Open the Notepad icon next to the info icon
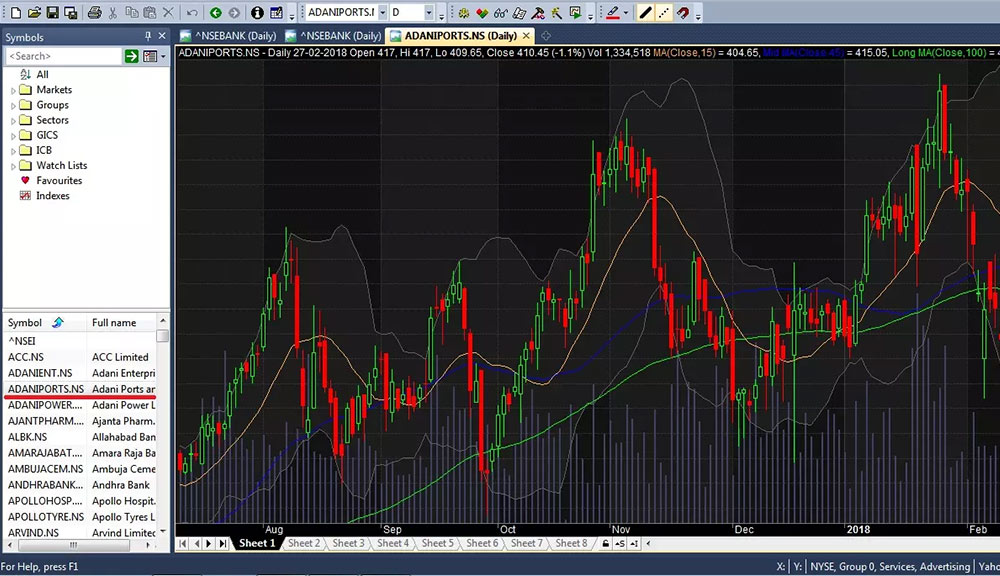 pyautogui.click(x=276, y=12)
